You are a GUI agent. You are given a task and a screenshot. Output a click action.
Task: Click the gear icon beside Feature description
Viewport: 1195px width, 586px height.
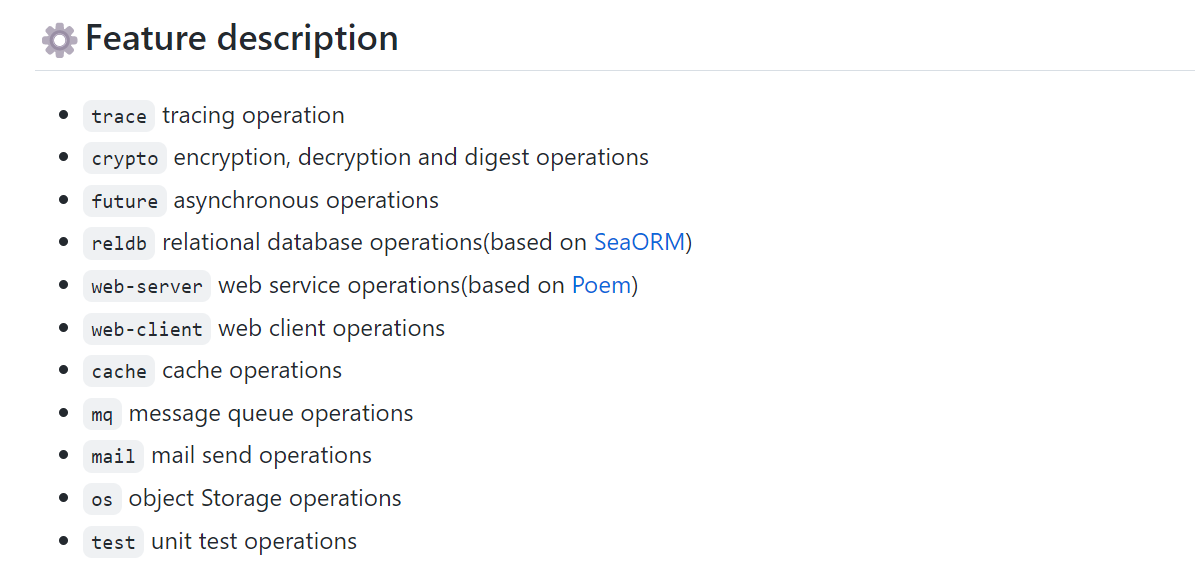59,40
